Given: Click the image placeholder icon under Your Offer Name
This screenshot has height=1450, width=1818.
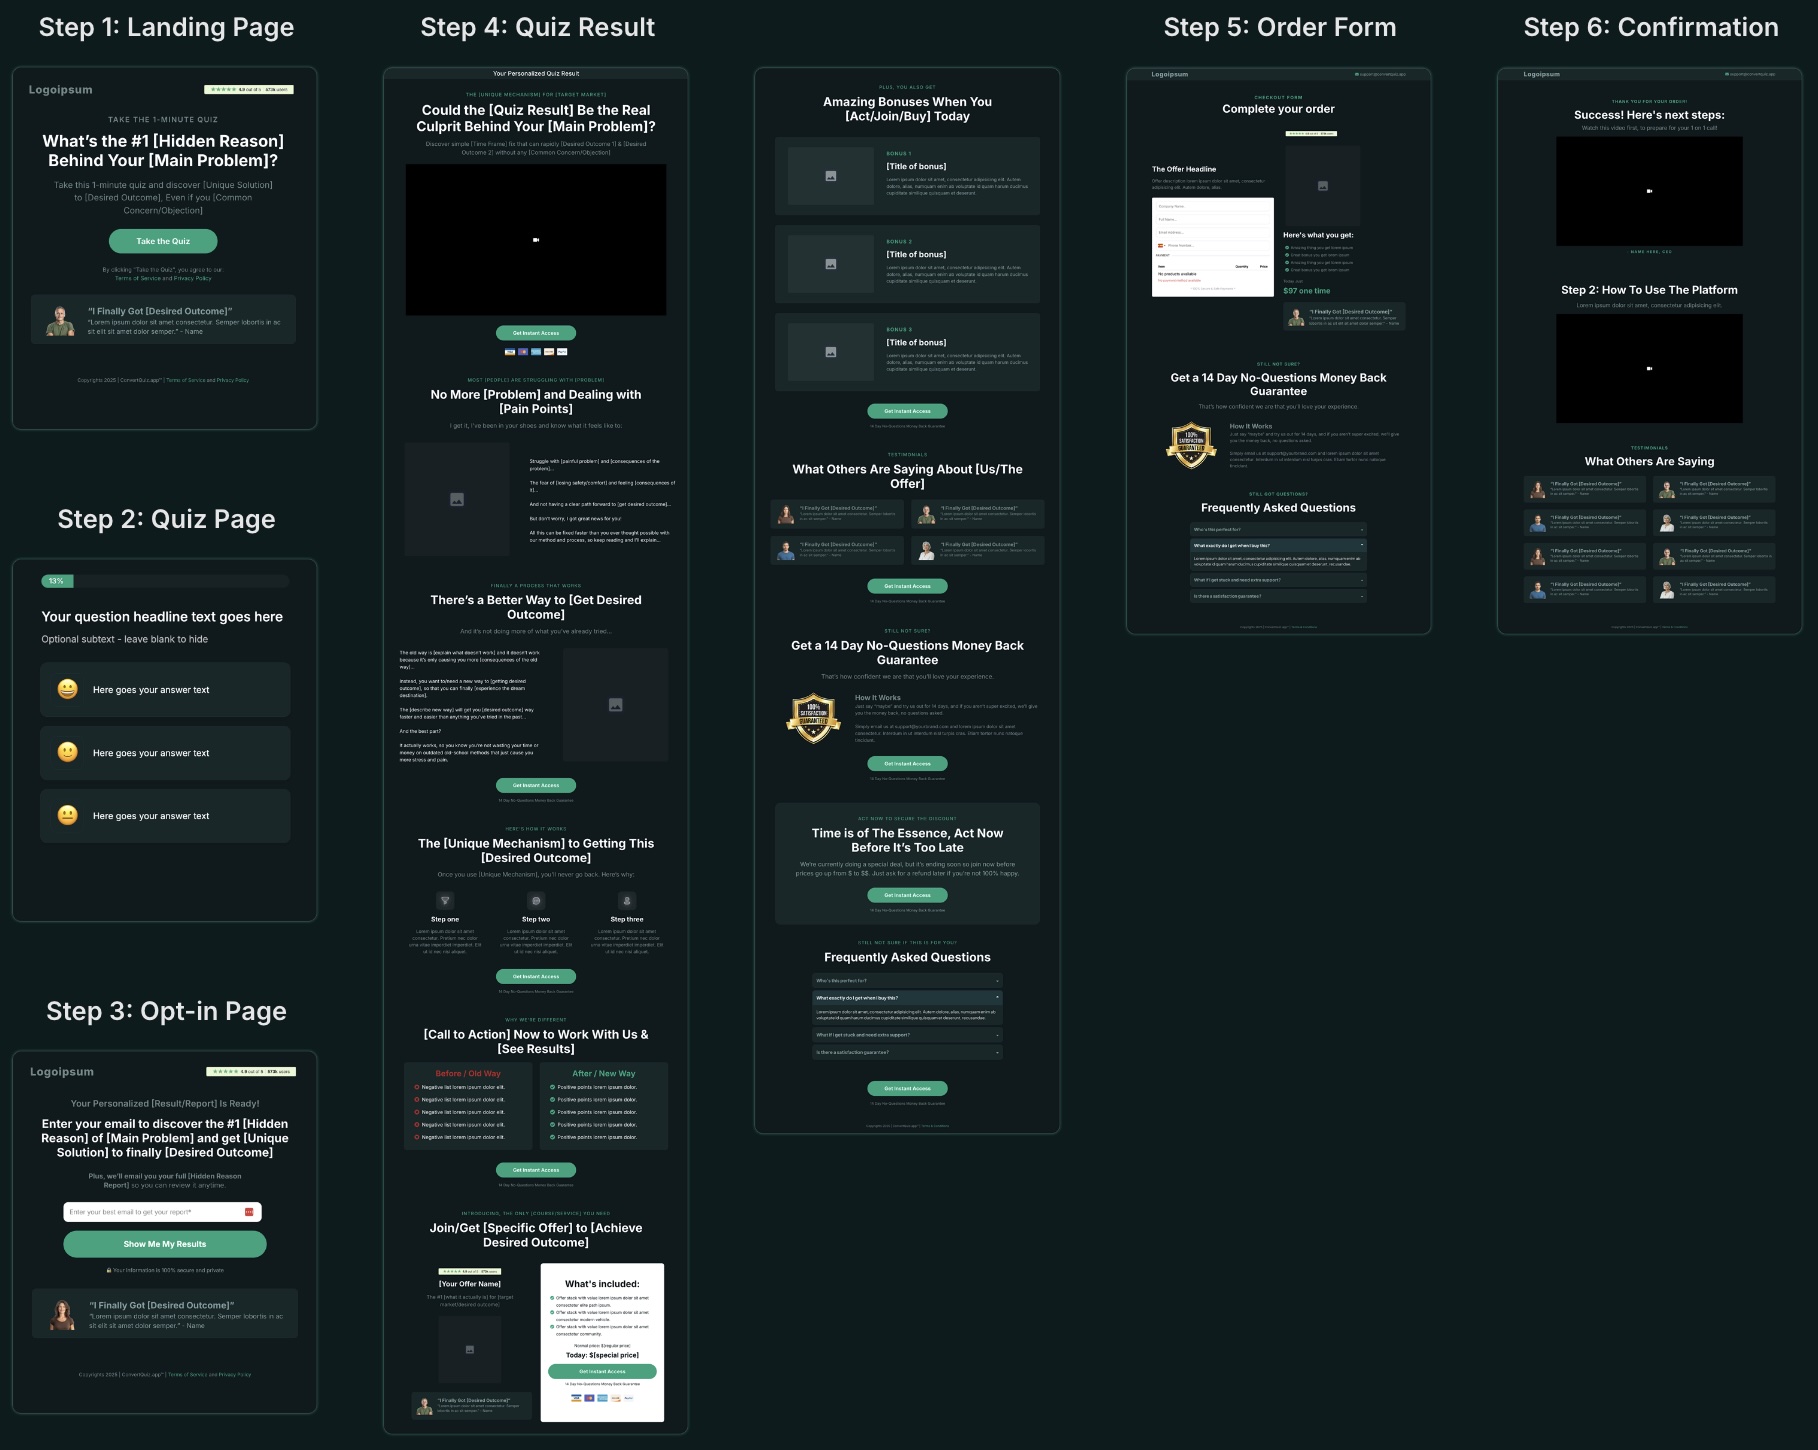Looking at the screenshot, I should pyautogui.click(x=470, y=1350).
